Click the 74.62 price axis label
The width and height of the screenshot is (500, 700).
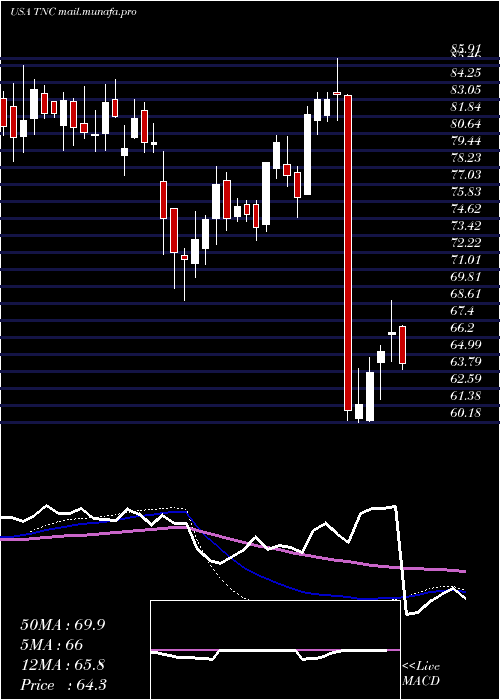[x=466, y=208]
